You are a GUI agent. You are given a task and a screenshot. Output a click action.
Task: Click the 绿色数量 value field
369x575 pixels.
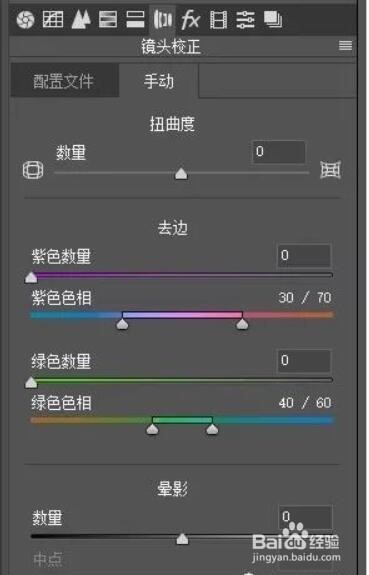(x=304, y=361)
